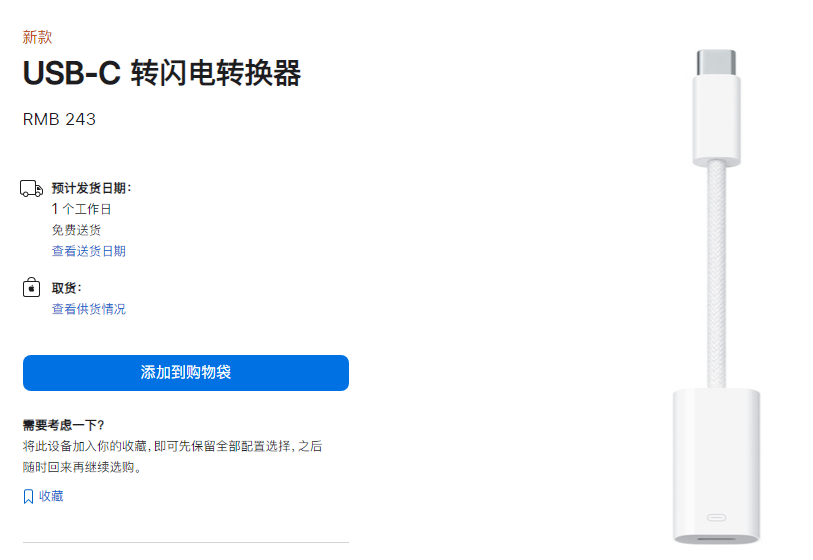Click the 1 个工作日 delivery estimate
This screenshot has width=813, height=560.
[81, 209]
